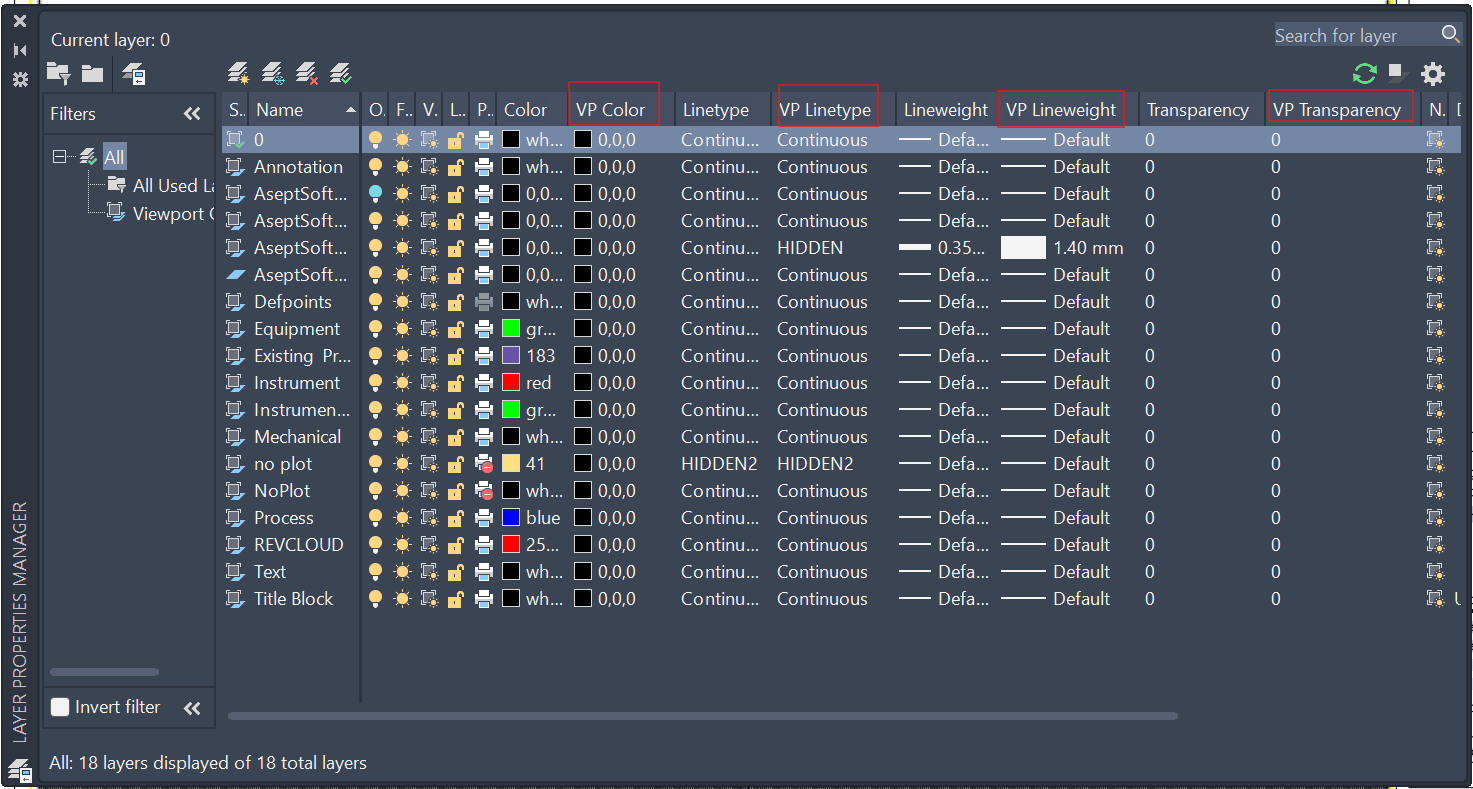1473x789 pixels.
Task: Click the status icon of layer 0
Action: 236,140
